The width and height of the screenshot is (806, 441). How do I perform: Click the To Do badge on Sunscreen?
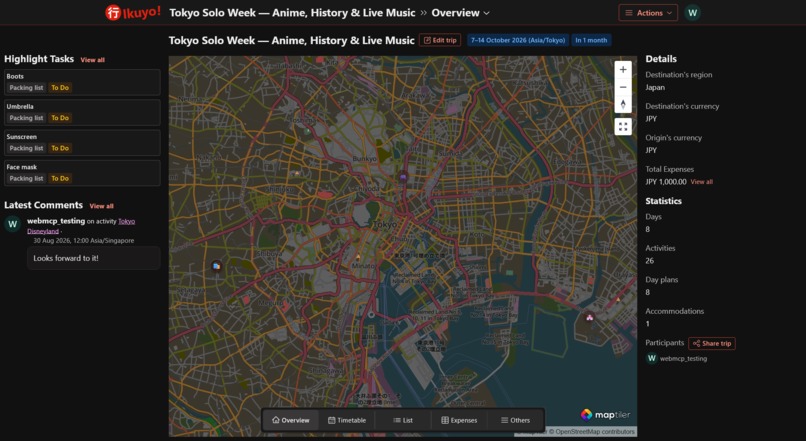60,149
